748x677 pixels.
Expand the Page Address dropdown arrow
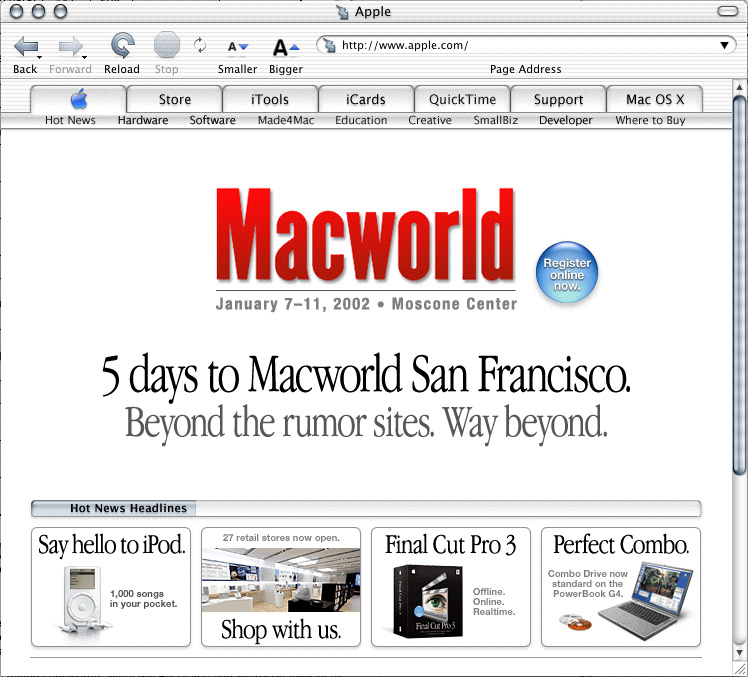(x=724, y=45)
